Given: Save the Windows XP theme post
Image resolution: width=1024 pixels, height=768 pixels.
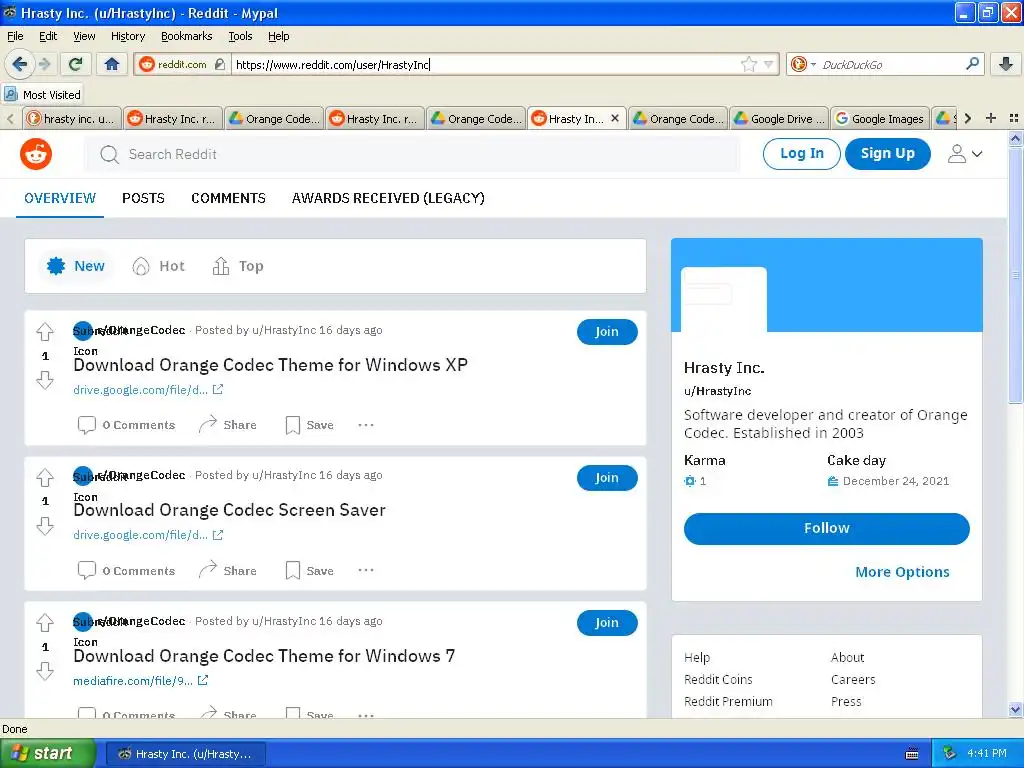Looking at the screenshot, I should click(310, 425).
